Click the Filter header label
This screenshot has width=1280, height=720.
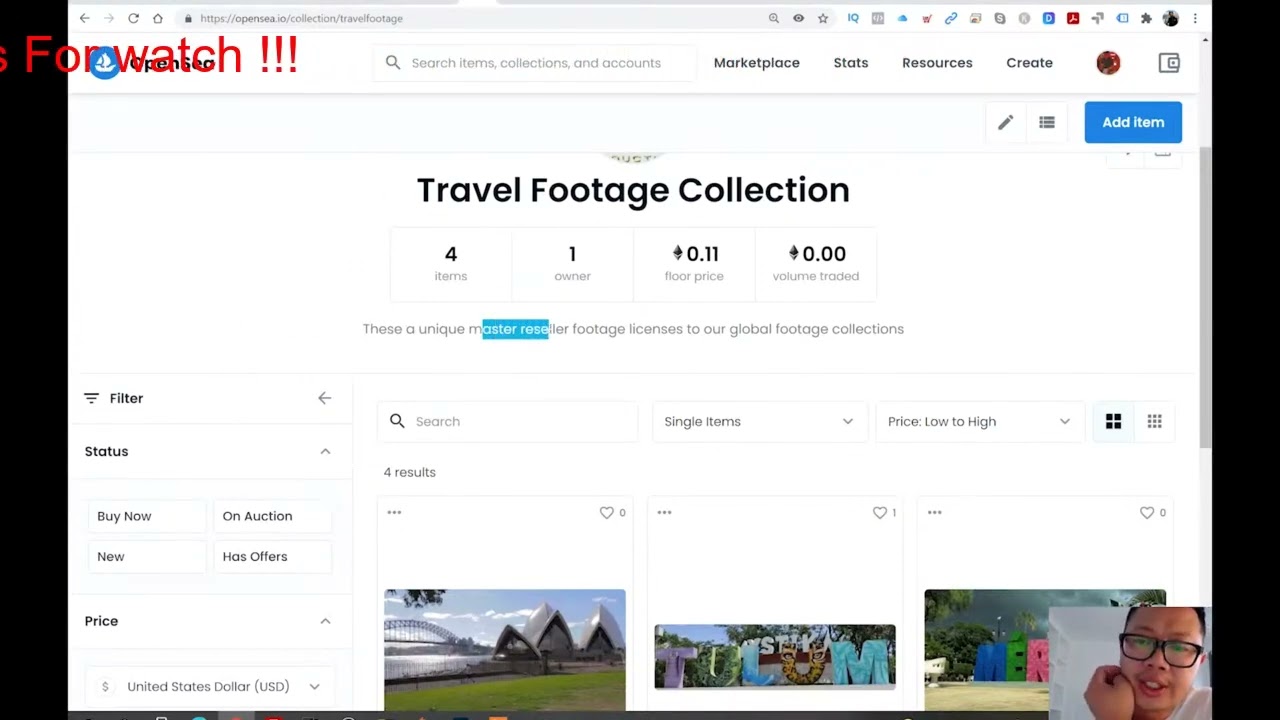126,398
